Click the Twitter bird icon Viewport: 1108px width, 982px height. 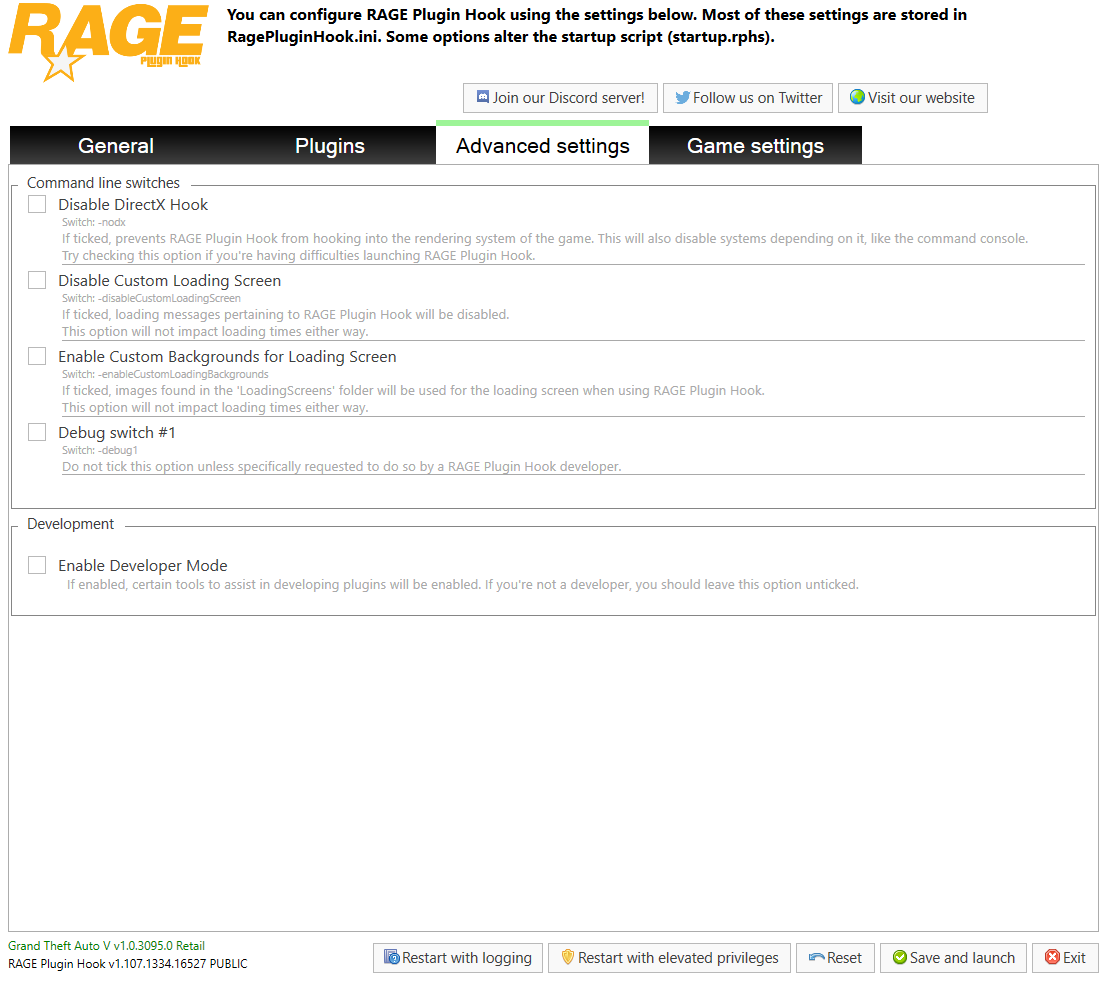[x=682, y=97]
